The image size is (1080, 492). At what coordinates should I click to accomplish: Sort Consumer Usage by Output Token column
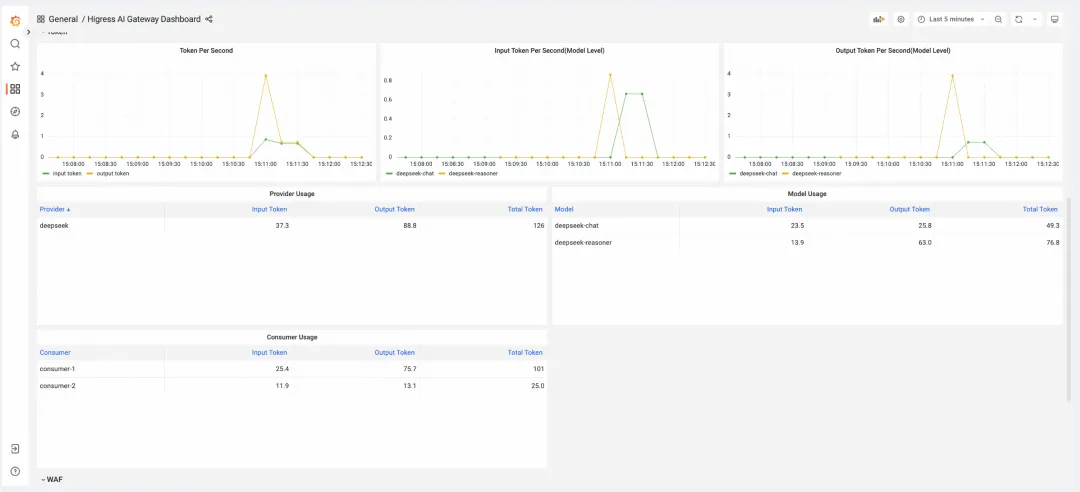tap(395, 353)
